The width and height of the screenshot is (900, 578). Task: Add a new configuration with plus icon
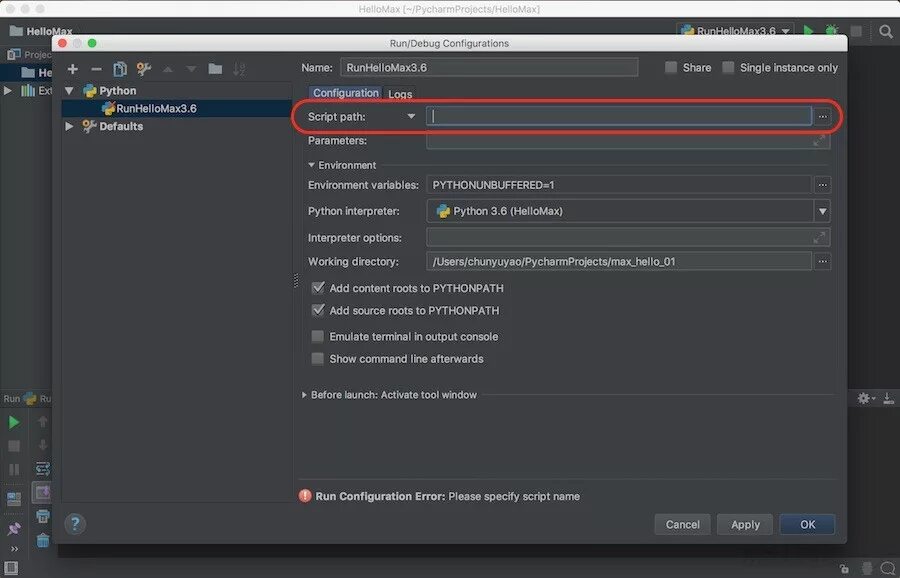[x=72, y=69]
